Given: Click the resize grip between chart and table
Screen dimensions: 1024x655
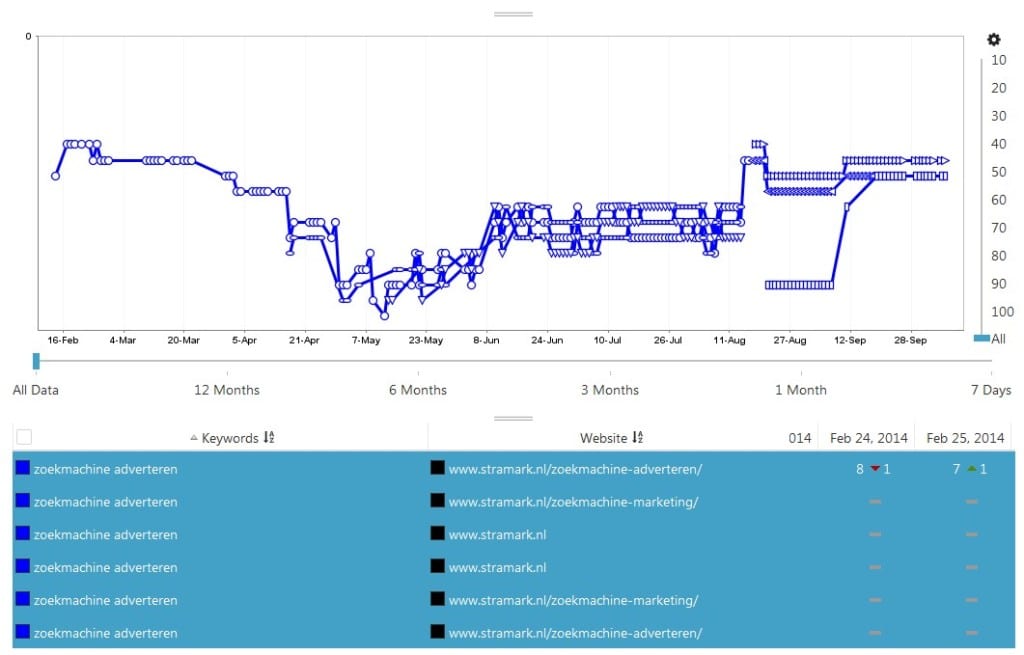Looking at the screenshot, I should (x=513, y=419).
